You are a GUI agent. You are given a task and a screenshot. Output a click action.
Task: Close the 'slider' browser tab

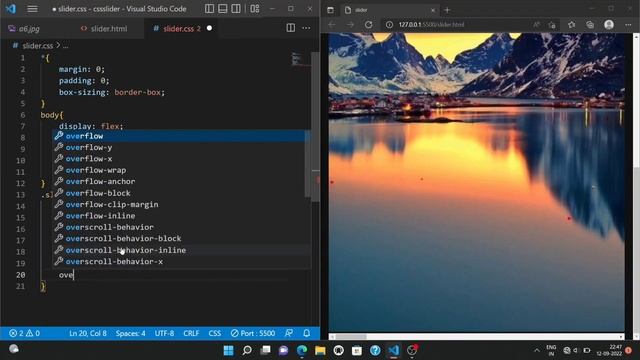click(x=433, y=10)
